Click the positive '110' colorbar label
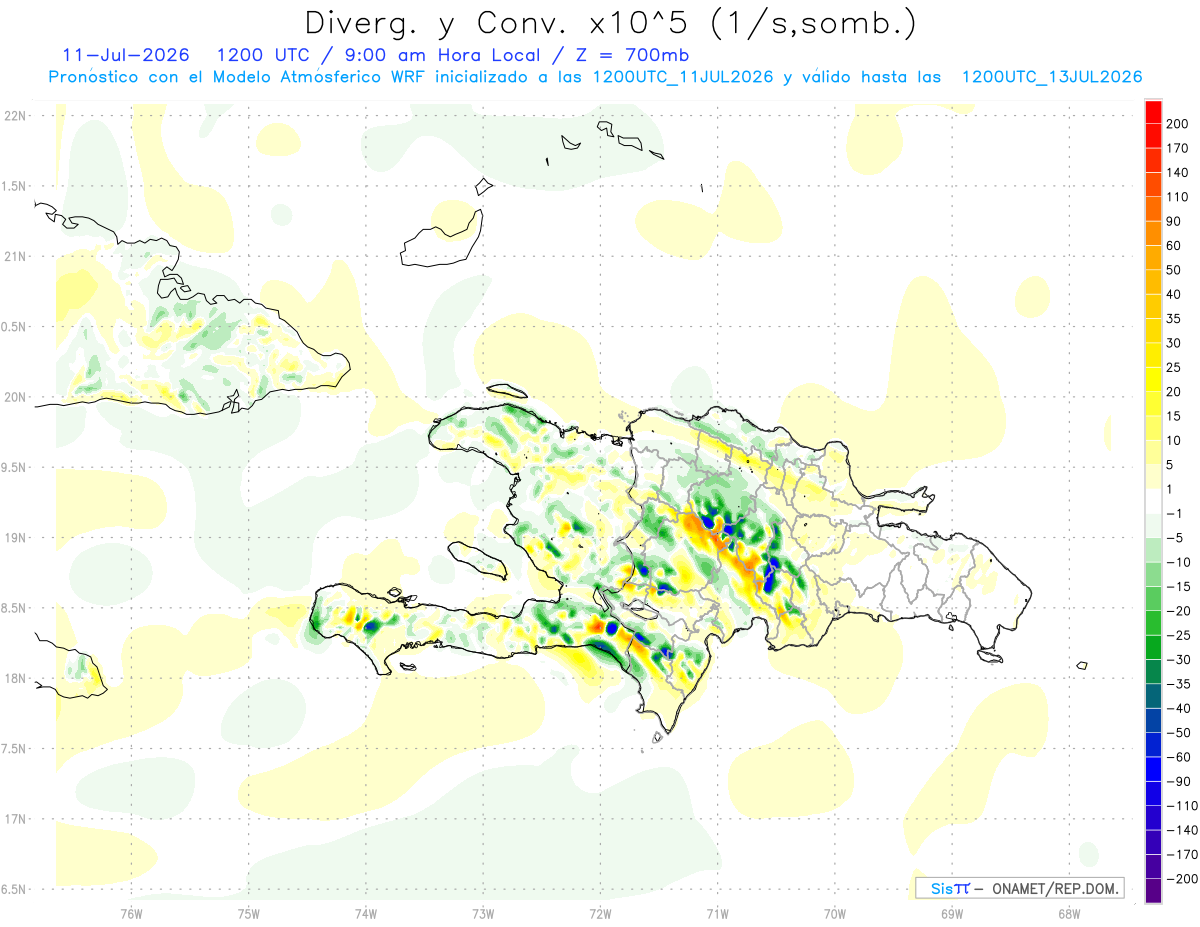 point(1177,197)
